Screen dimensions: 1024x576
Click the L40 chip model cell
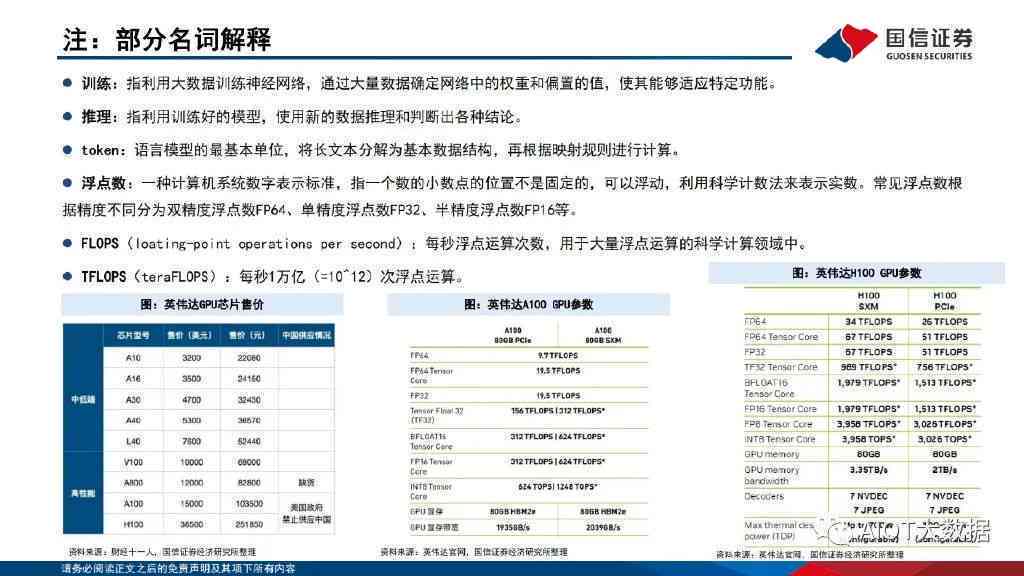click(133, 441)
